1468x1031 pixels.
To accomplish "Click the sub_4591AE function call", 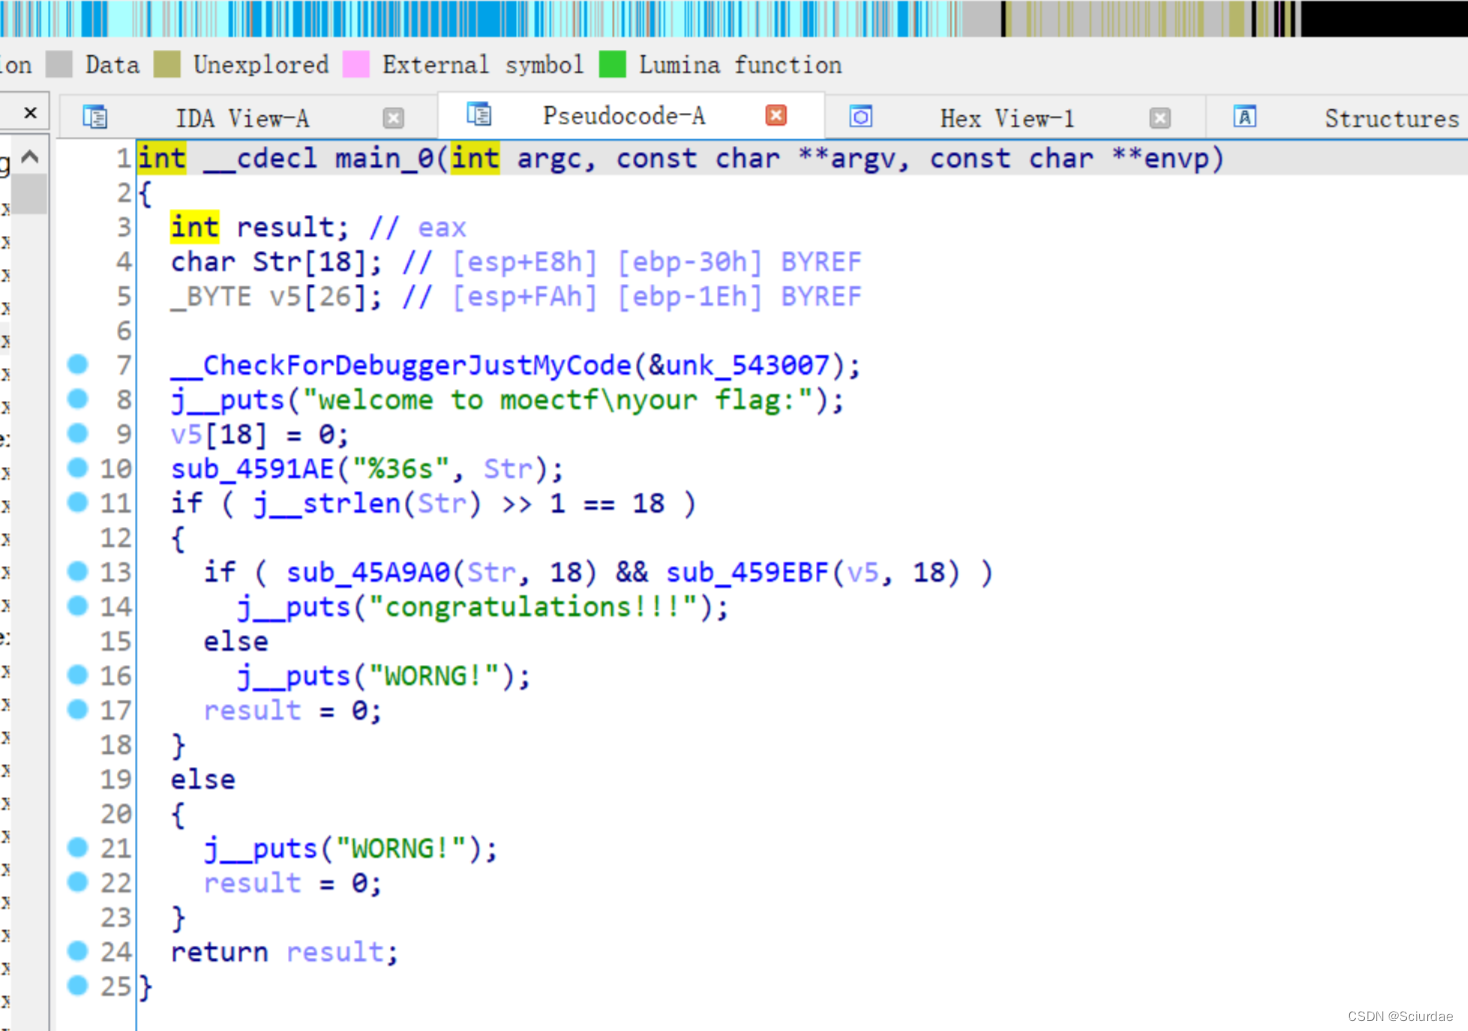I will point(251,468).
